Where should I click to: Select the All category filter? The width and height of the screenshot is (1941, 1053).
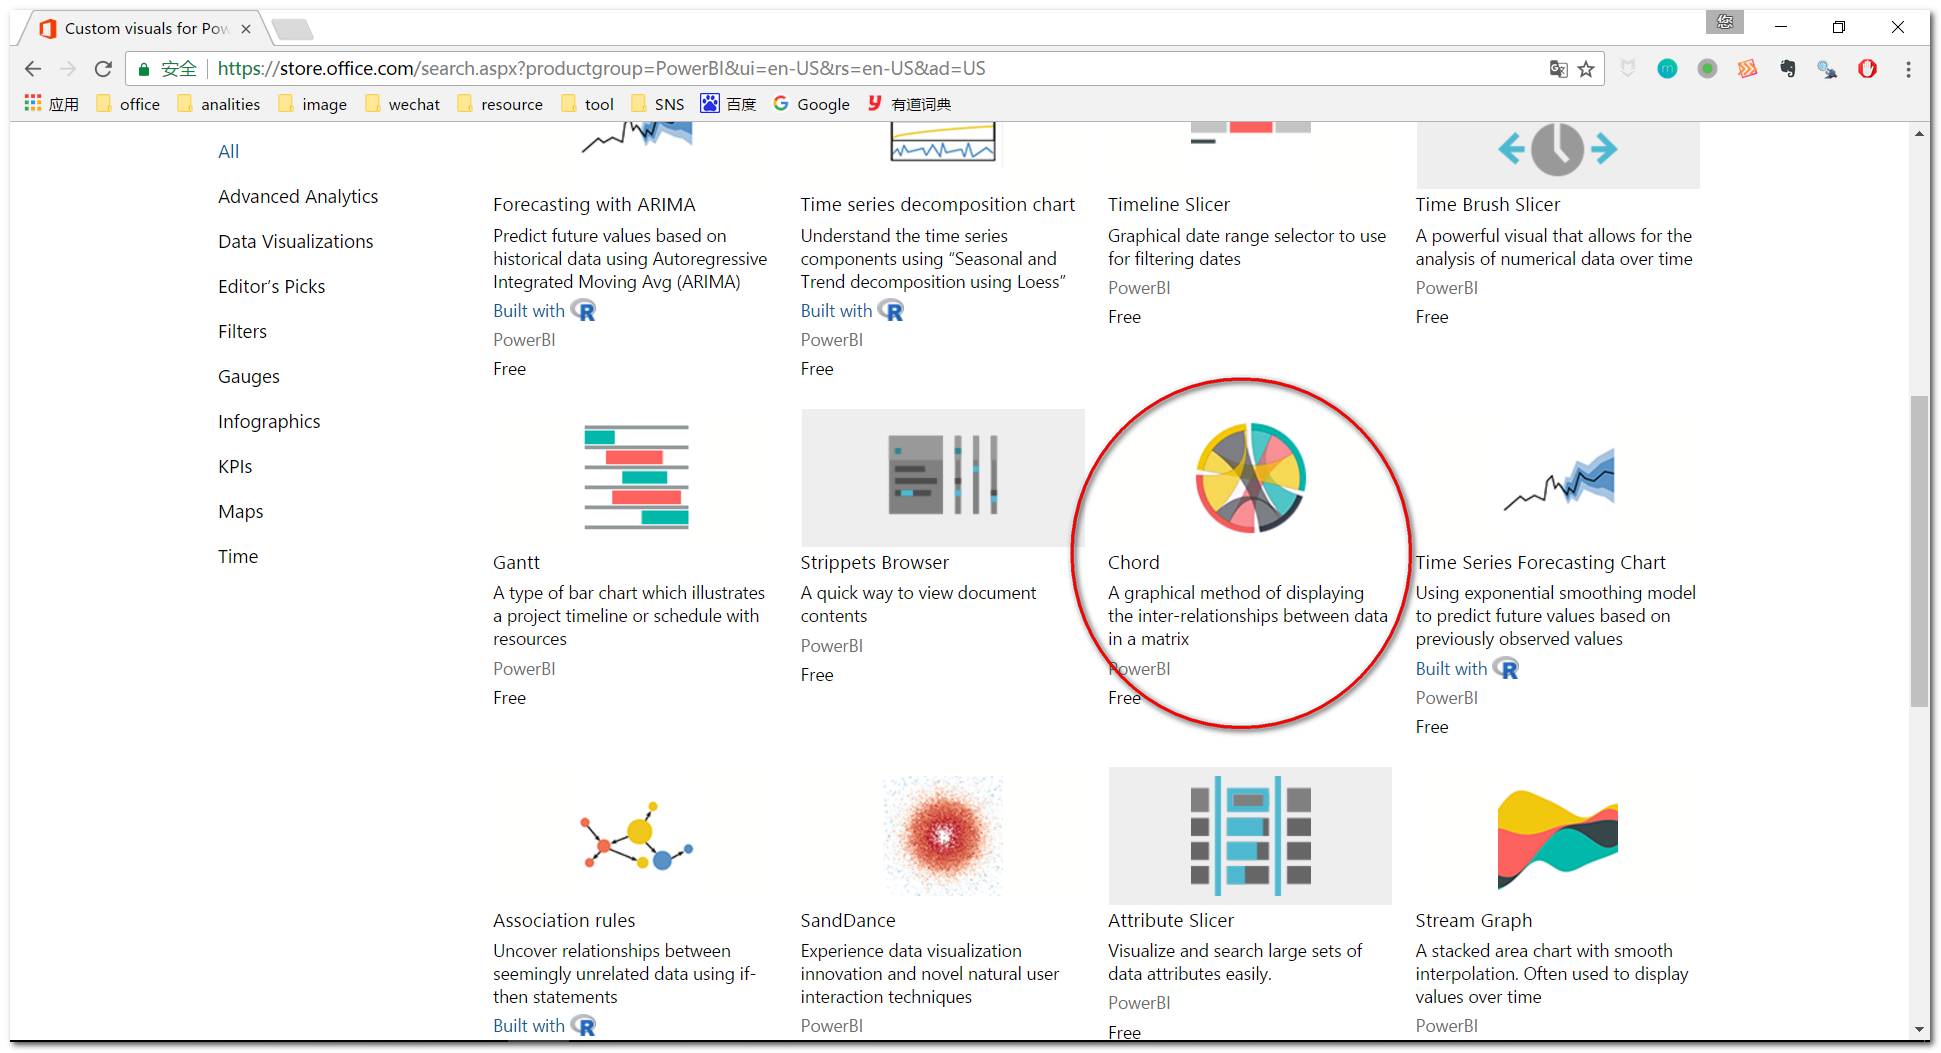(229, 152)
